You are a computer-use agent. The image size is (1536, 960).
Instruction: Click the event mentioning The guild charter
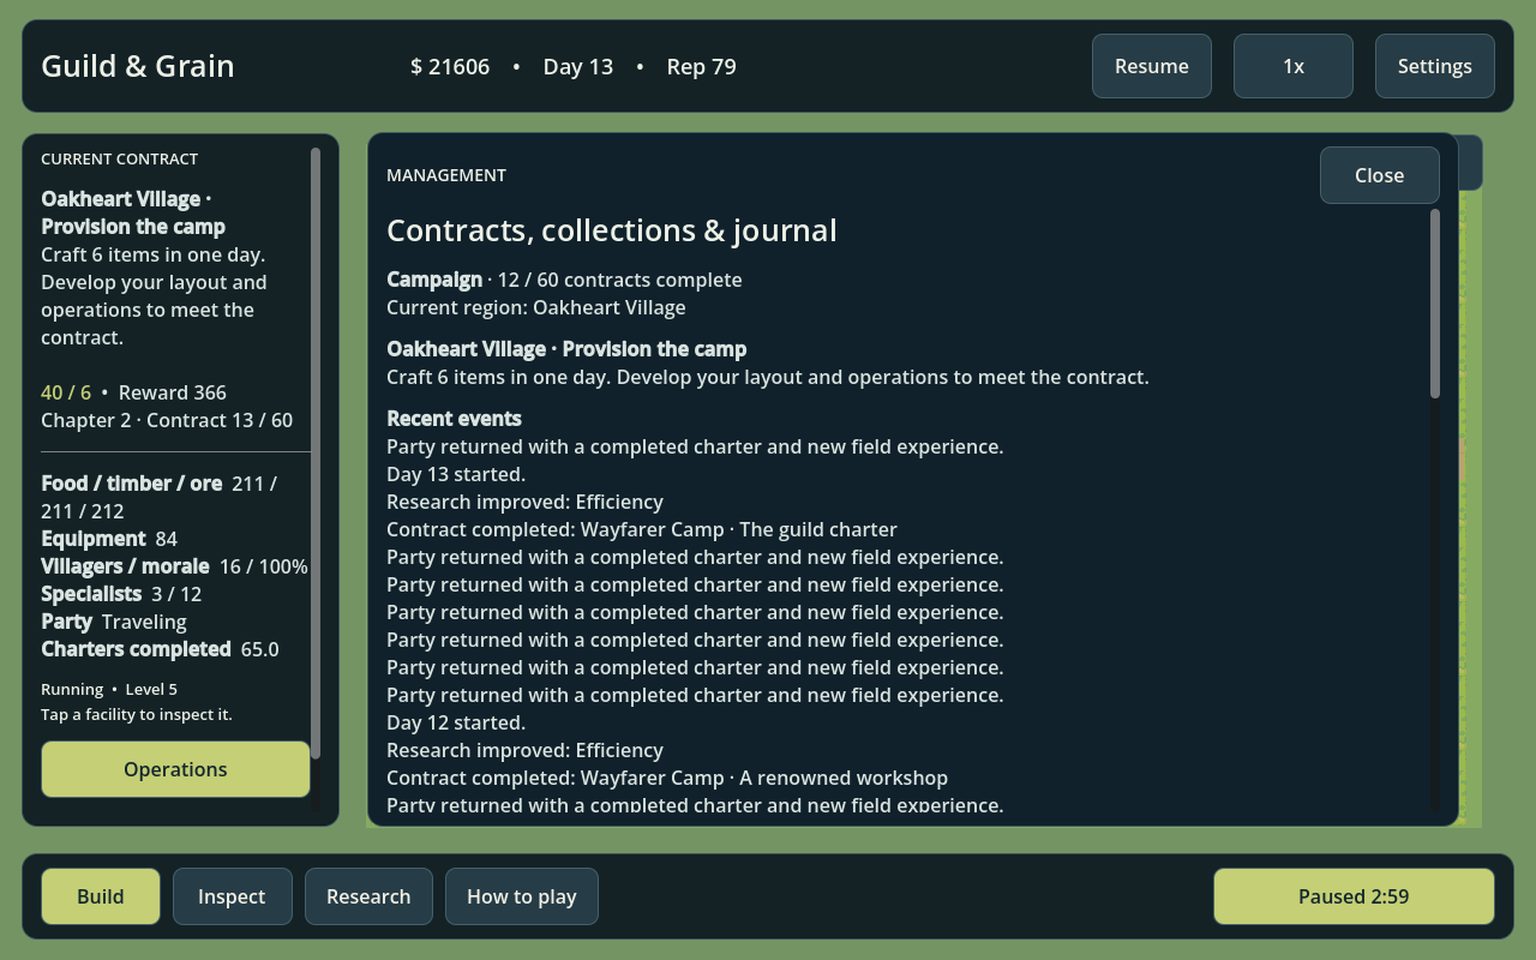642,529
